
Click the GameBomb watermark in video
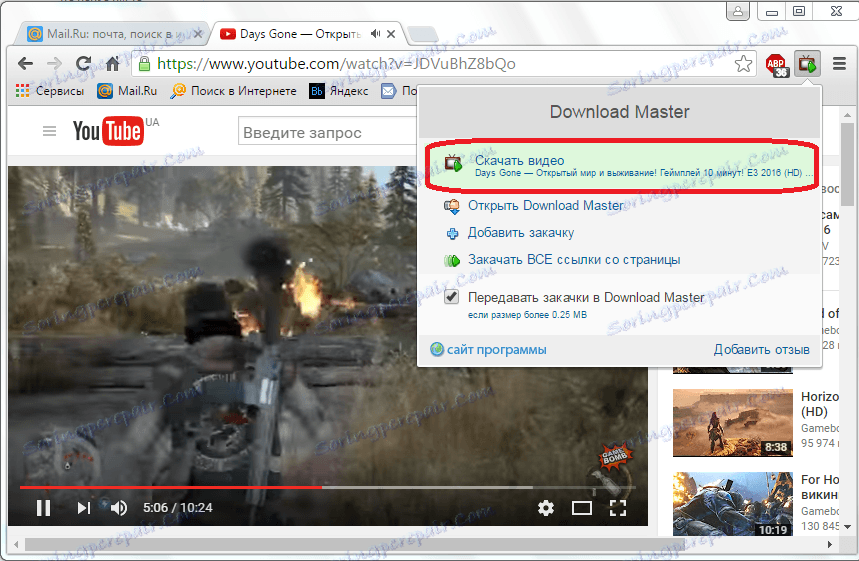pos(615,456)
